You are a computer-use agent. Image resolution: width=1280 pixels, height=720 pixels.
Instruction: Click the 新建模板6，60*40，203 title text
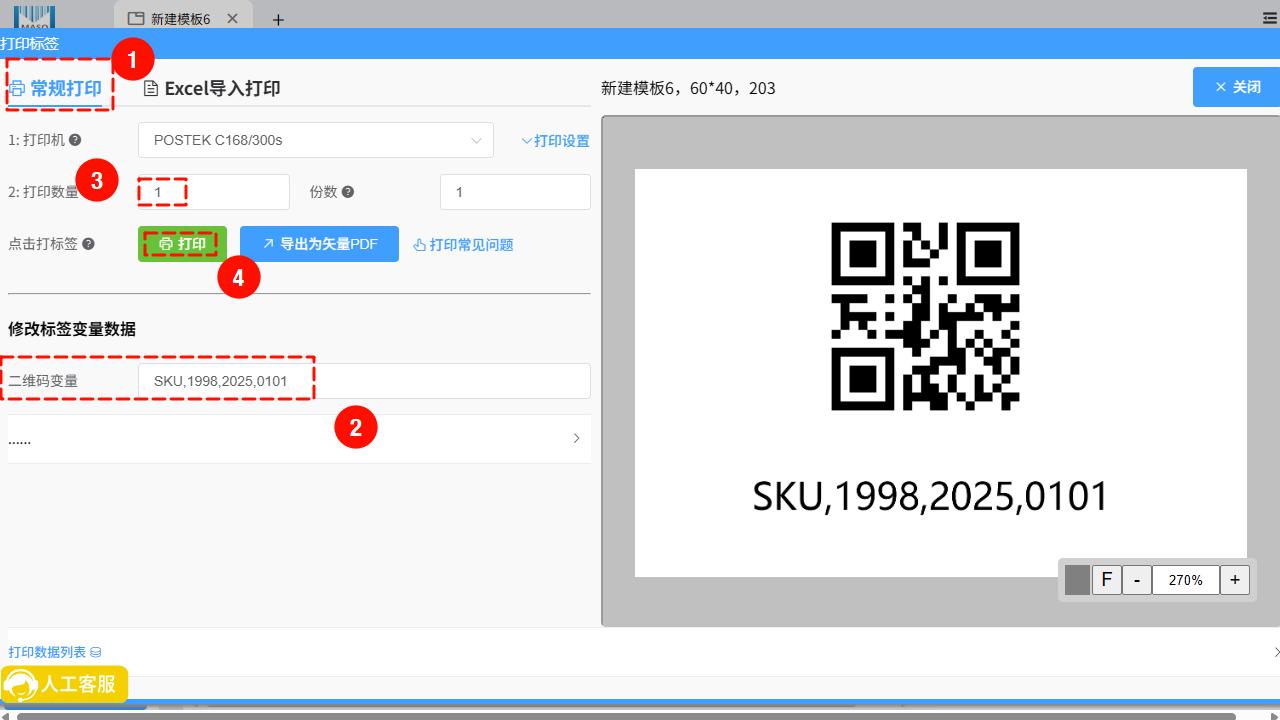click(x=688, y=88)
